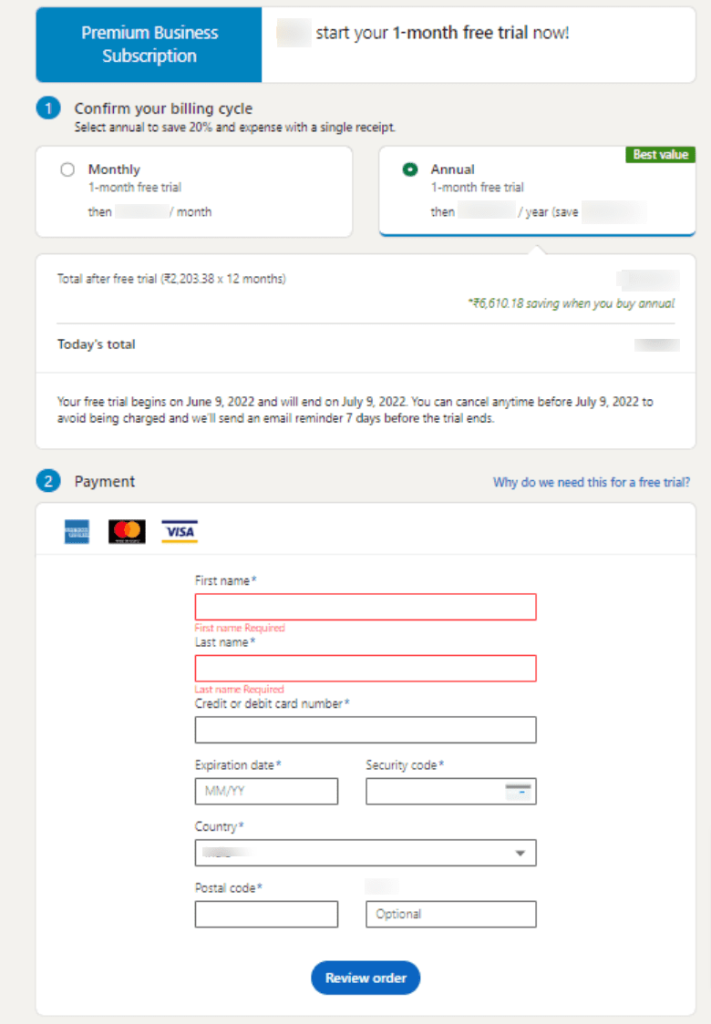Select the Annual billing radio button
The height and width of the screenshot is (1024, 711).
[410, 170]
